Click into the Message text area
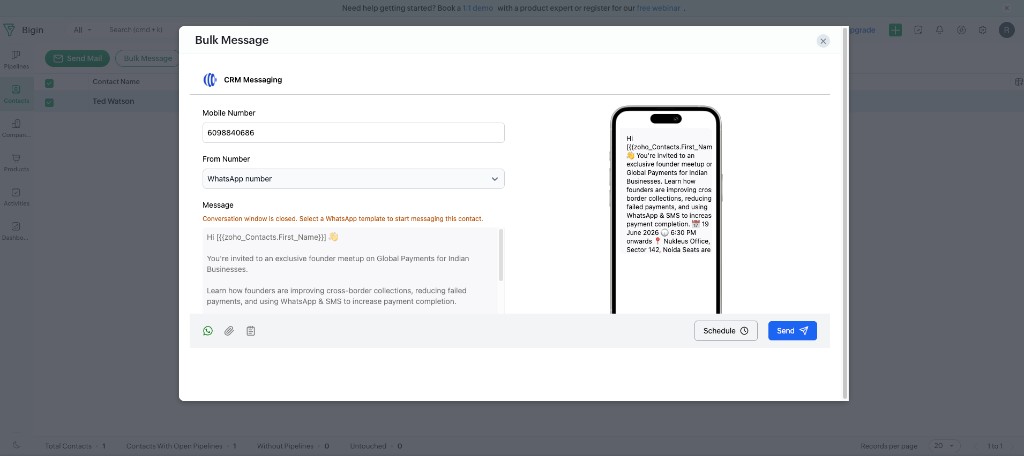Image resolution: width=1024 pixels, height=456 pixels. pyautogui.click(x=350, y=270)
